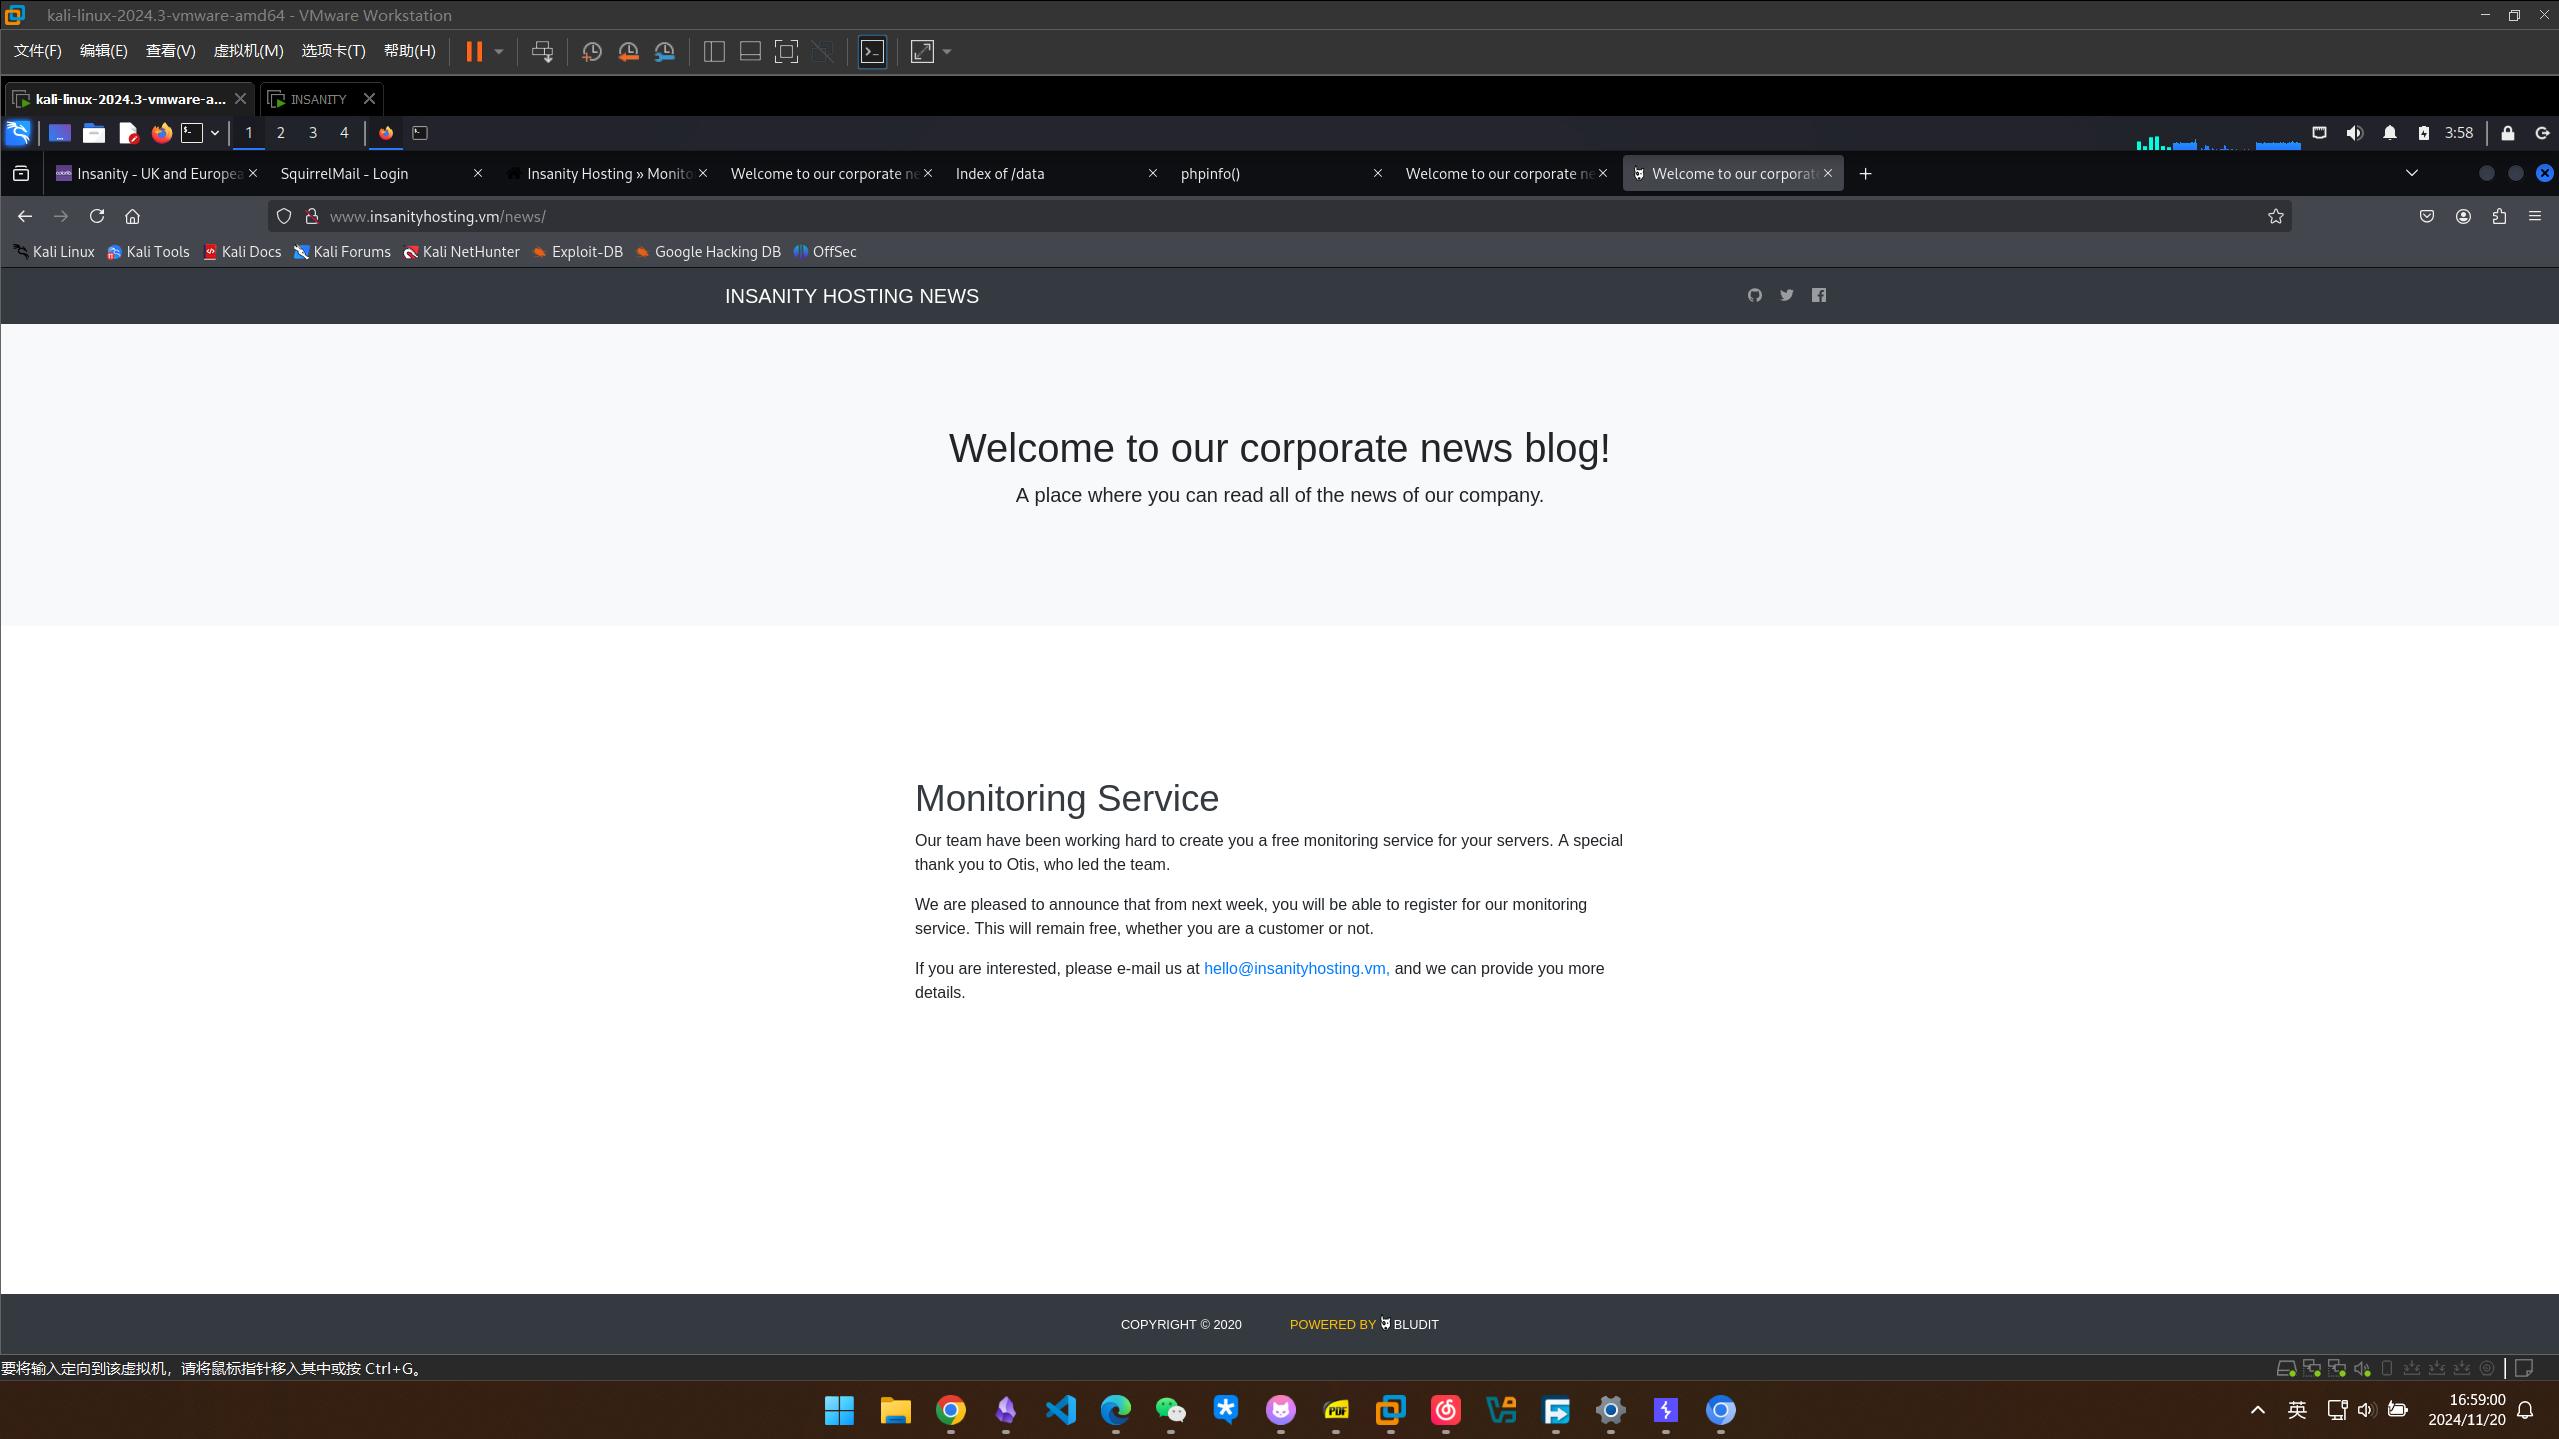Click the VMware snapshot clock icon

tap(591, 52)
